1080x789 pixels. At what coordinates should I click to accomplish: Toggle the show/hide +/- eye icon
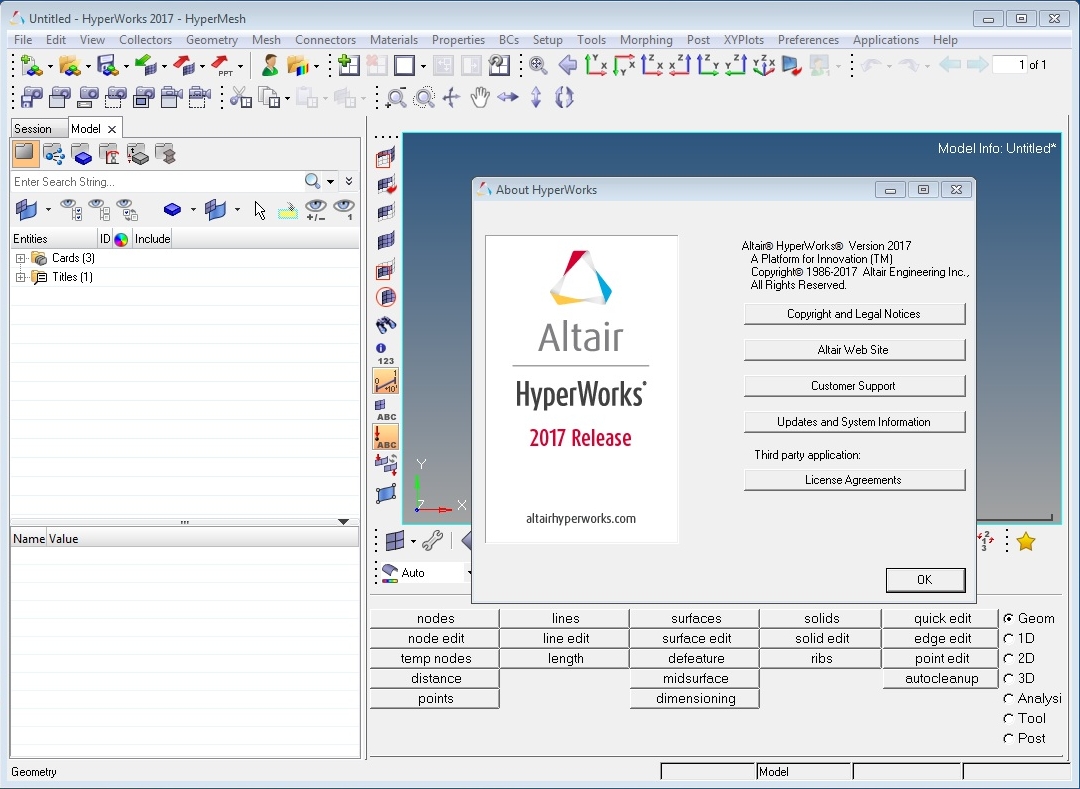(x=315, y=210)
